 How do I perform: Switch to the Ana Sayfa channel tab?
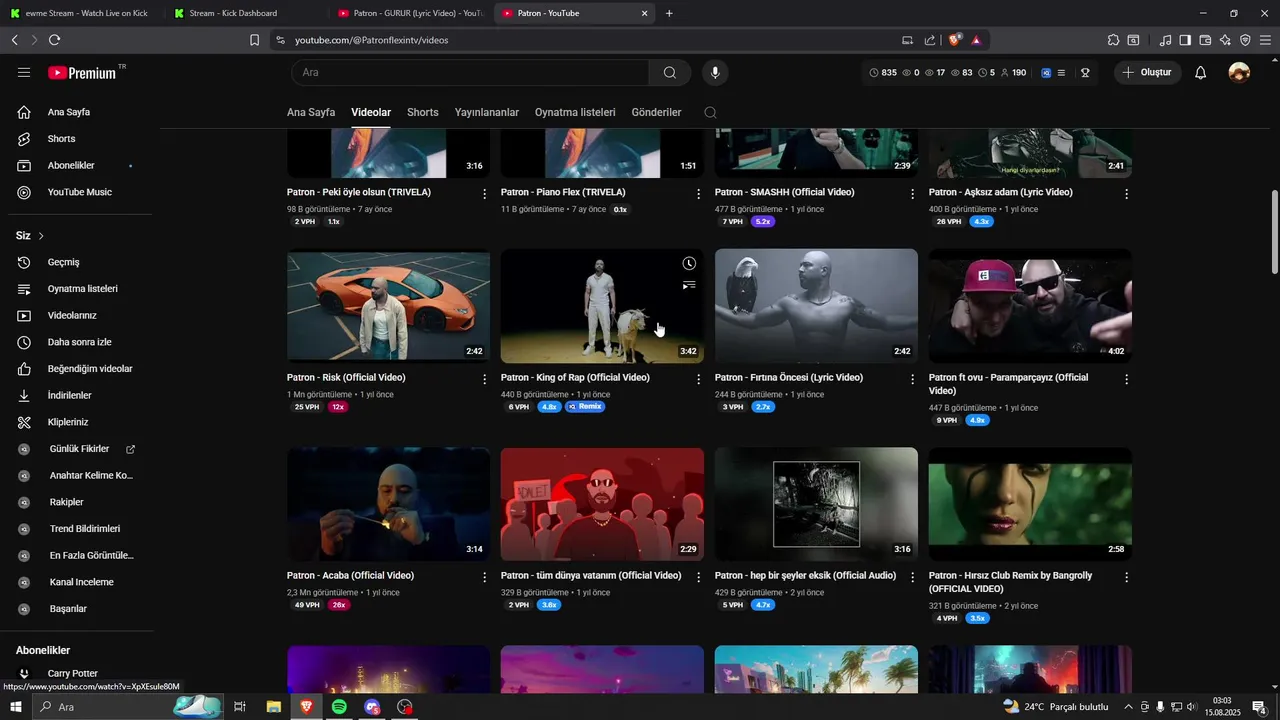(x=311, y=113)
